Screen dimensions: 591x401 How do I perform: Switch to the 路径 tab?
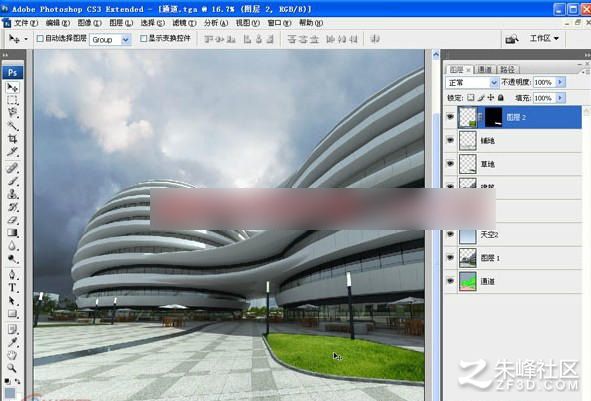pyautogui.click(x=507, y=69)
